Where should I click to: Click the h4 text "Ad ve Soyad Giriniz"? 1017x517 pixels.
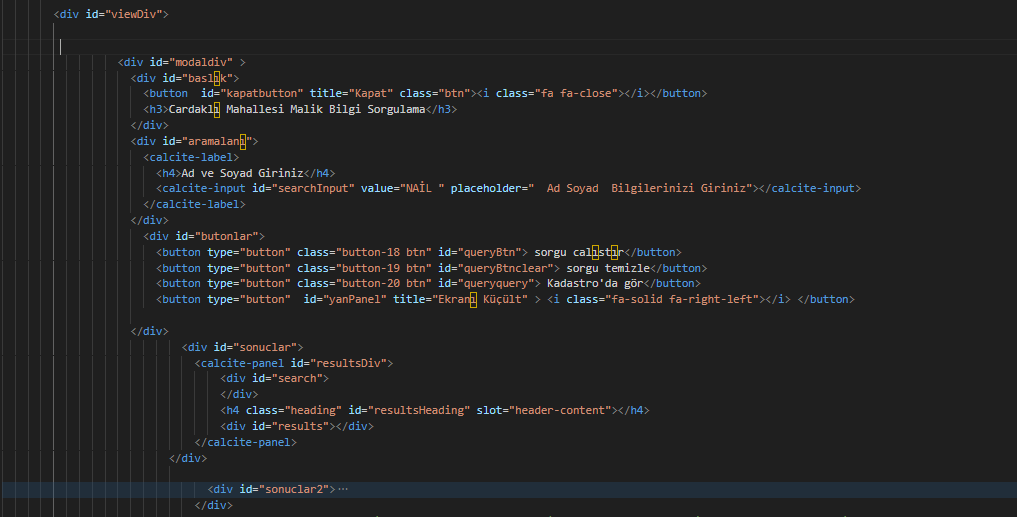242,172
